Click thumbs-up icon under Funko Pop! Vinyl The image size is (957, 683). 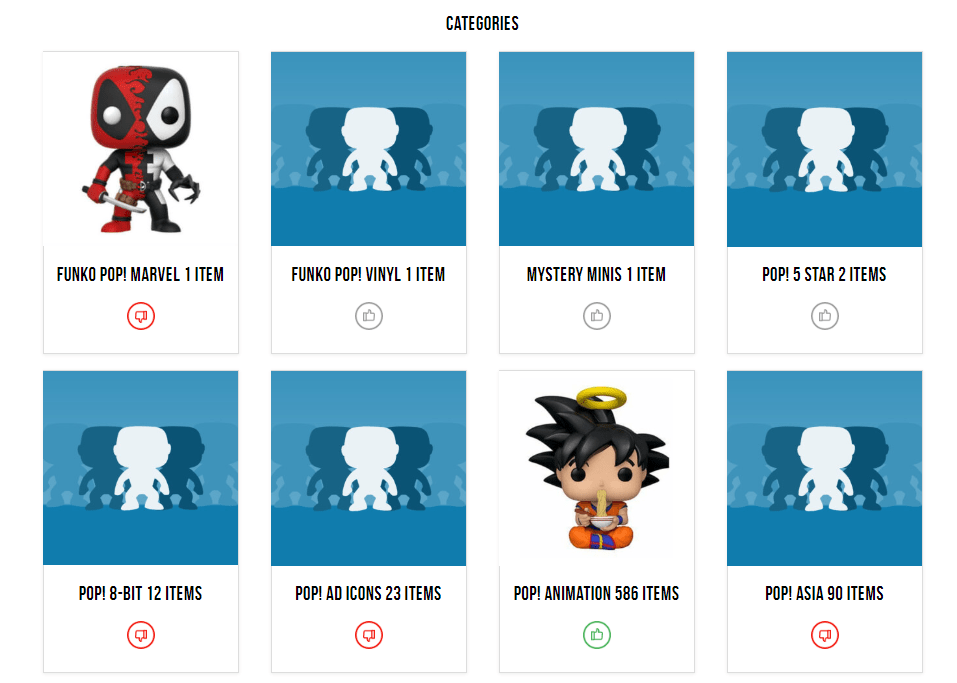(x=369, y=316)
